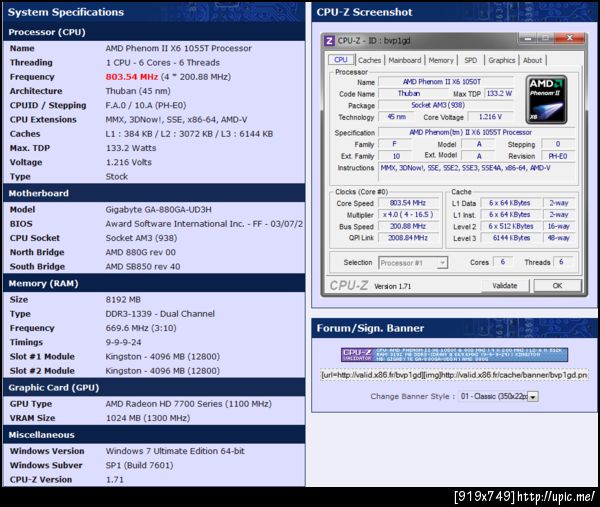600x507 pixels.
Task: Click Slot #1 Module 'Kingston - 4096 MB (12800)' value
Action: (x=163, y=356)
